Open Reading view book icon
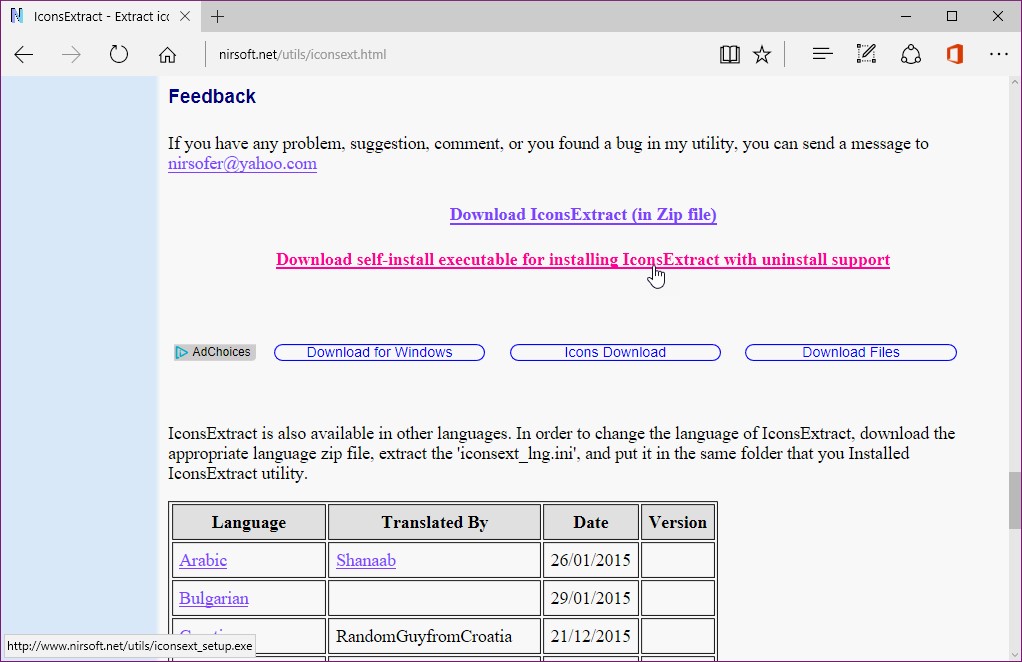 pyautogui.click(x=729, y=55)
